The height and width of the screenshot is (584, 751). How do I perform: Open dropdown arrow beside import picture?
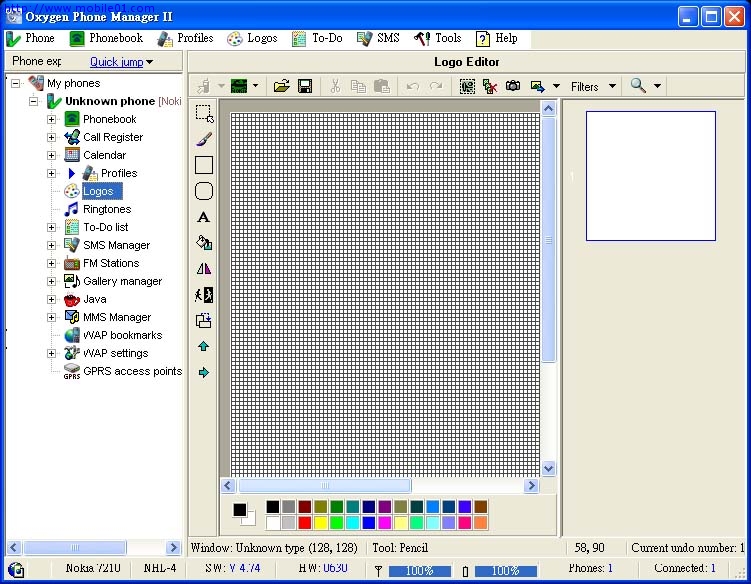coord(556,86)
